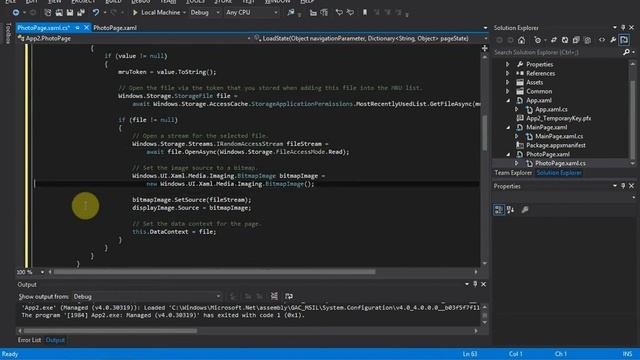The width and height of the screenshot is (640, 360).
Task: Click Categorized view in Properties panel
Action: [499, 210]
